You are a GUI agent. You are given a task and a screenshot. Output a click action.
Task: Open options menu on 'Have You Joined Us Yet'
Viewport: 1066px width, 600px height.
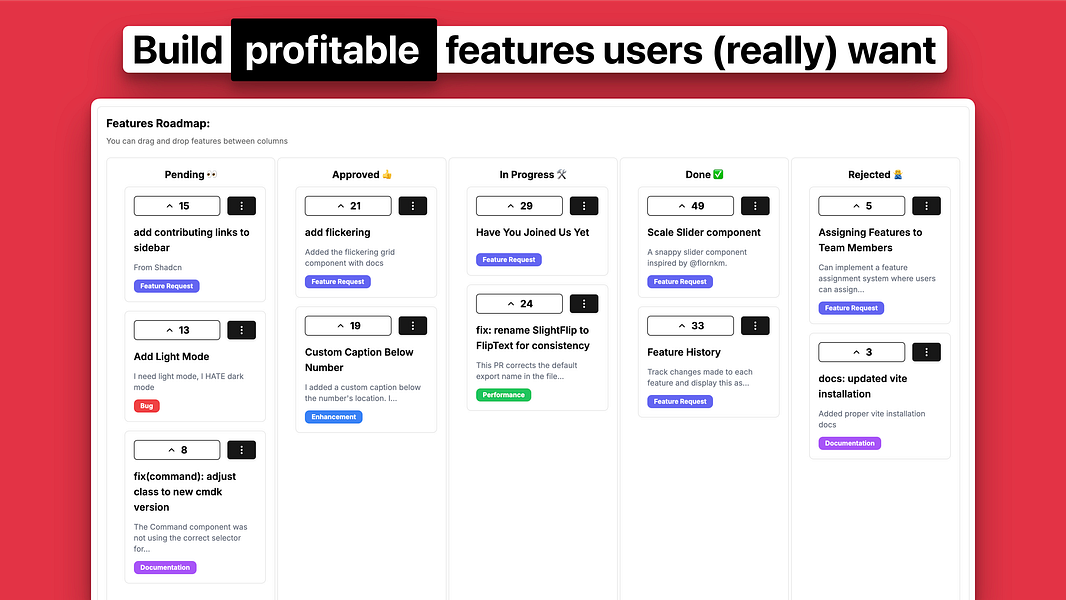click(x=584, y=205)
